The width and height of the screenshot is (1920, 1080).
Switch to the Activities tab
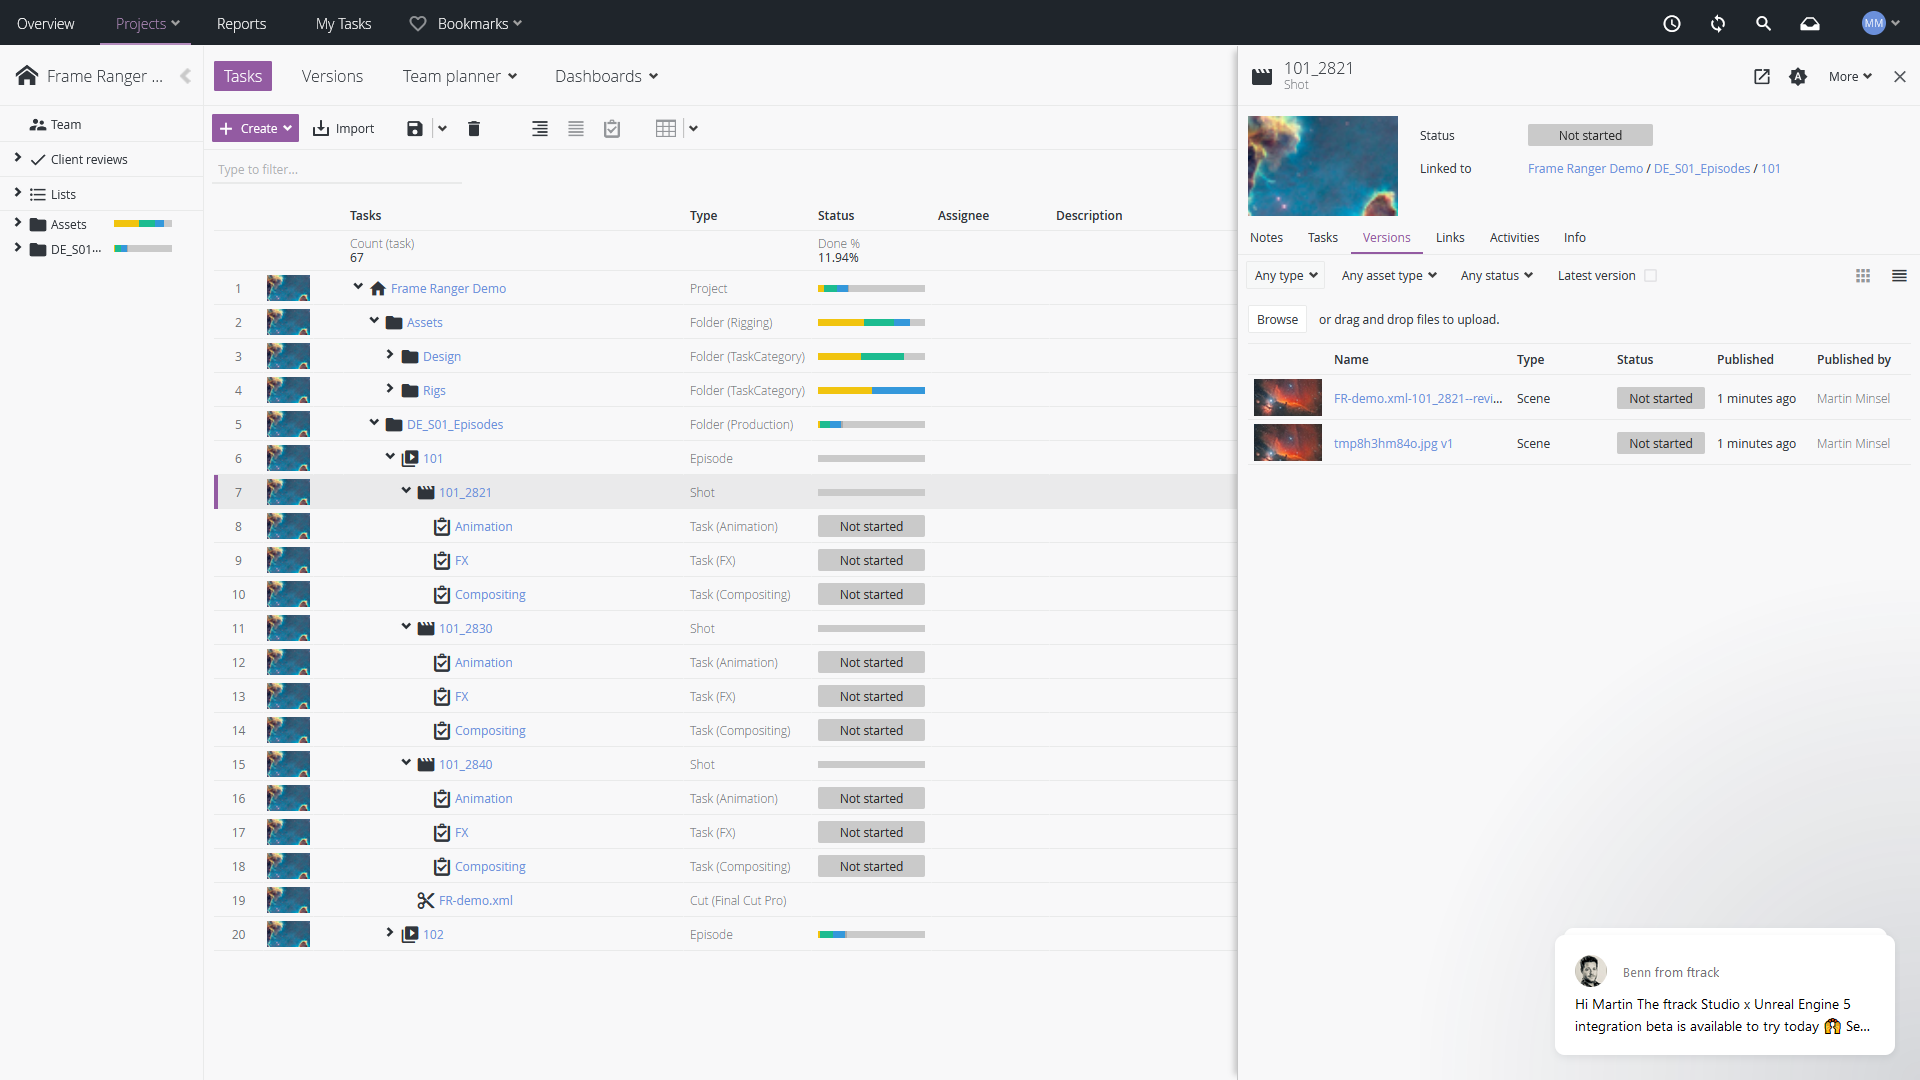[1514, 237]
